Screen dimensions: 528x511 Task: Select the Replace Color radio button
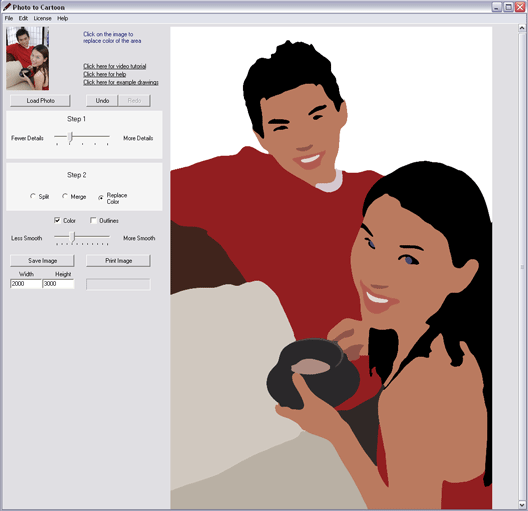point(100,198)
